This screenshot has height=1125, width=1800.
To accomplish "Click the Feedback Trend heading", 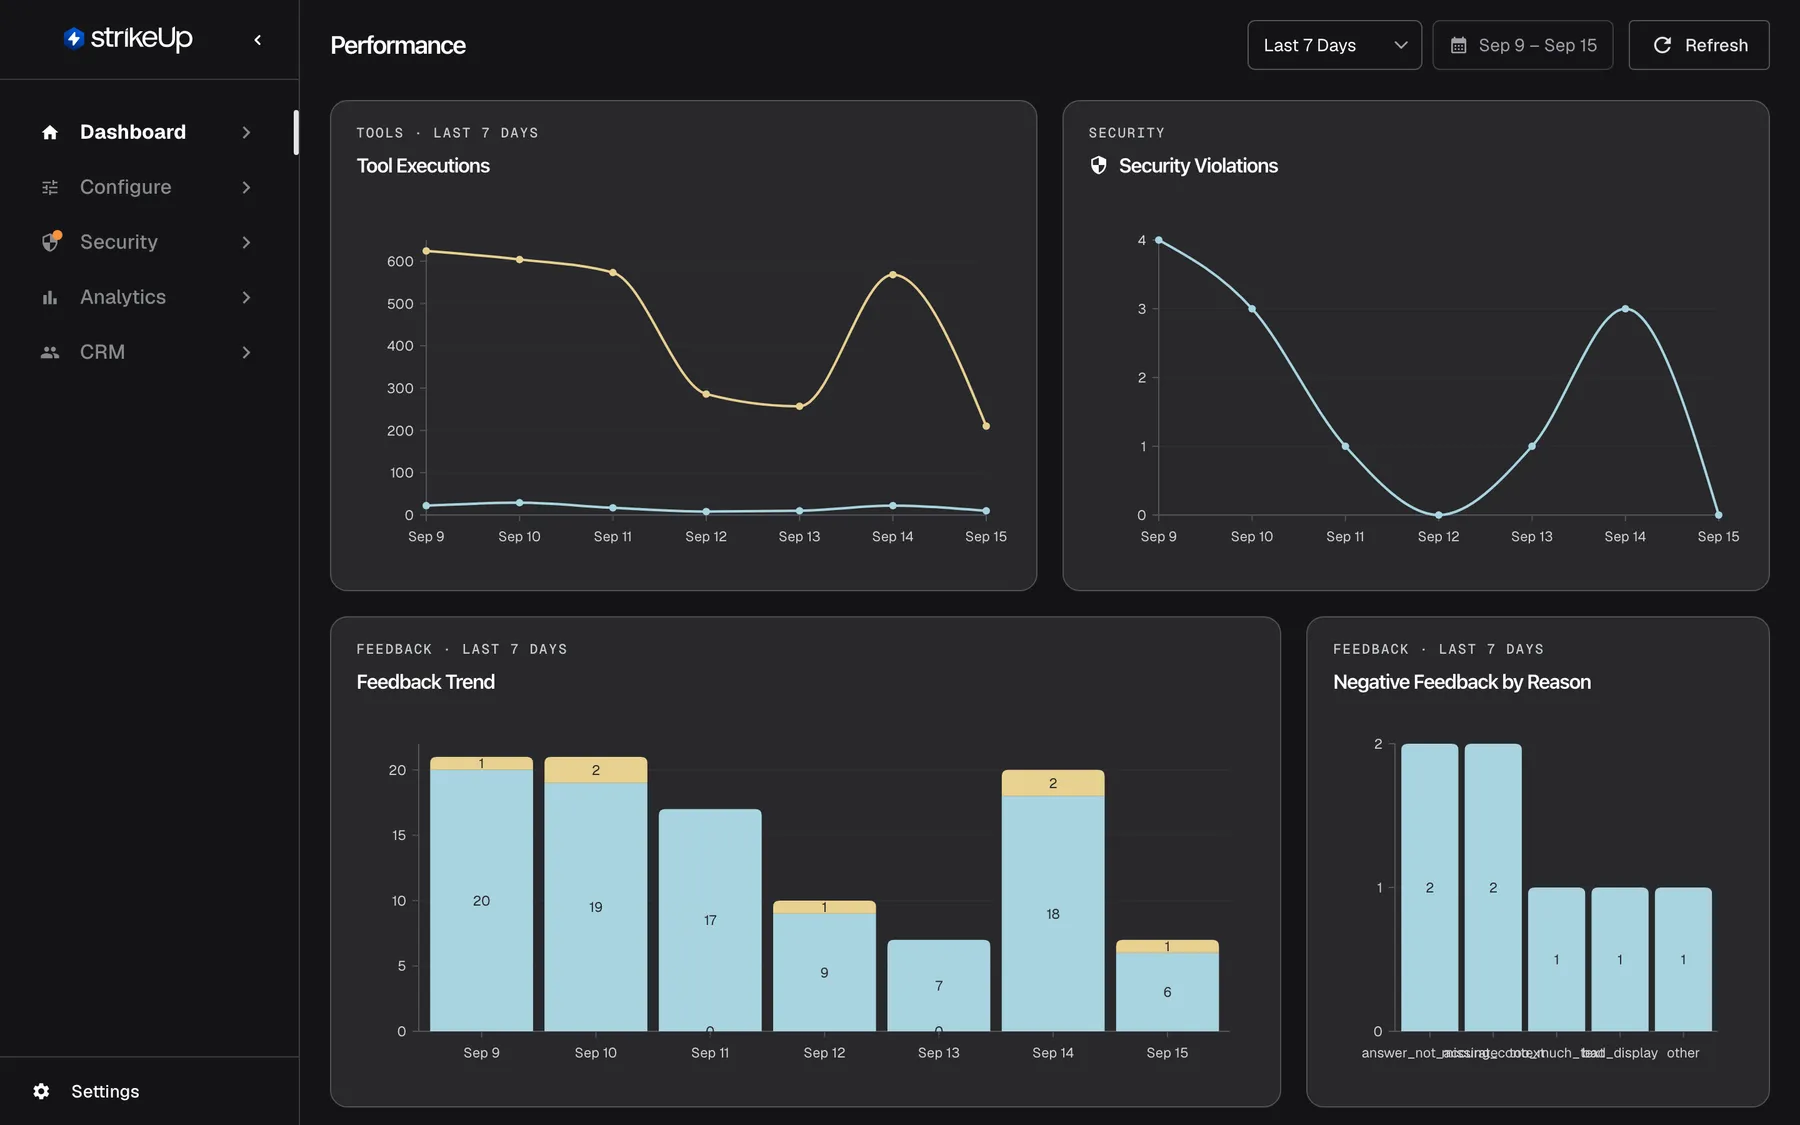I will click(425, 682).
